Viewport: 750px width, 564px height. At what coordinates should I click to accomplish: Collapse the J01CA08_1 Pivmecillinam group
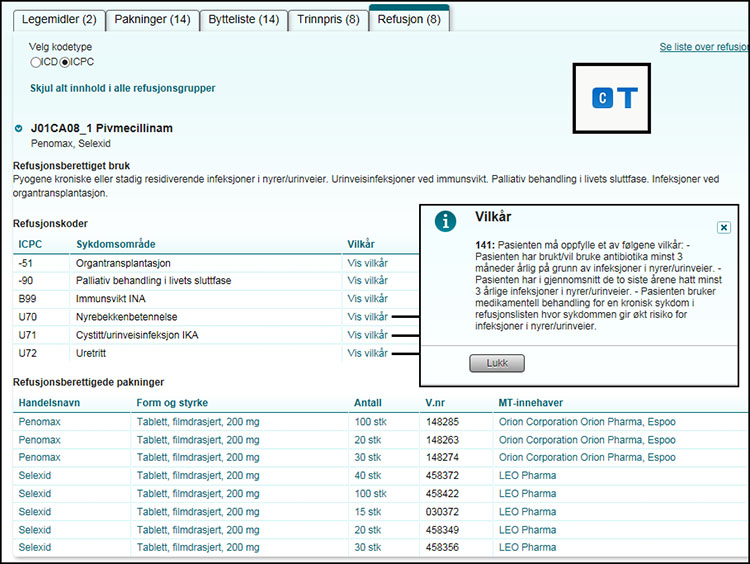(x=19, y=128)
